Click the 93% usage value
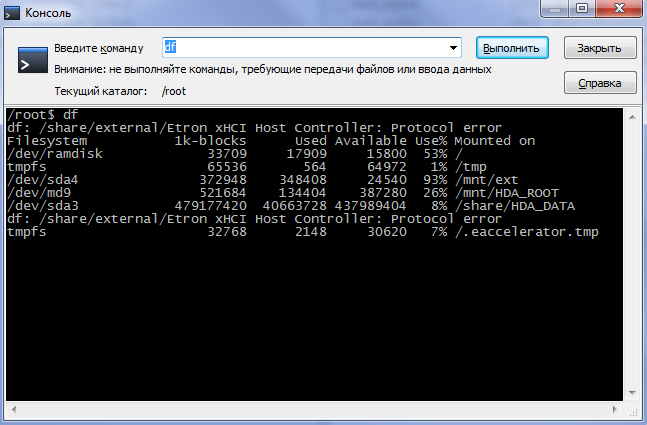647x425 pixels. coord(435,180)
